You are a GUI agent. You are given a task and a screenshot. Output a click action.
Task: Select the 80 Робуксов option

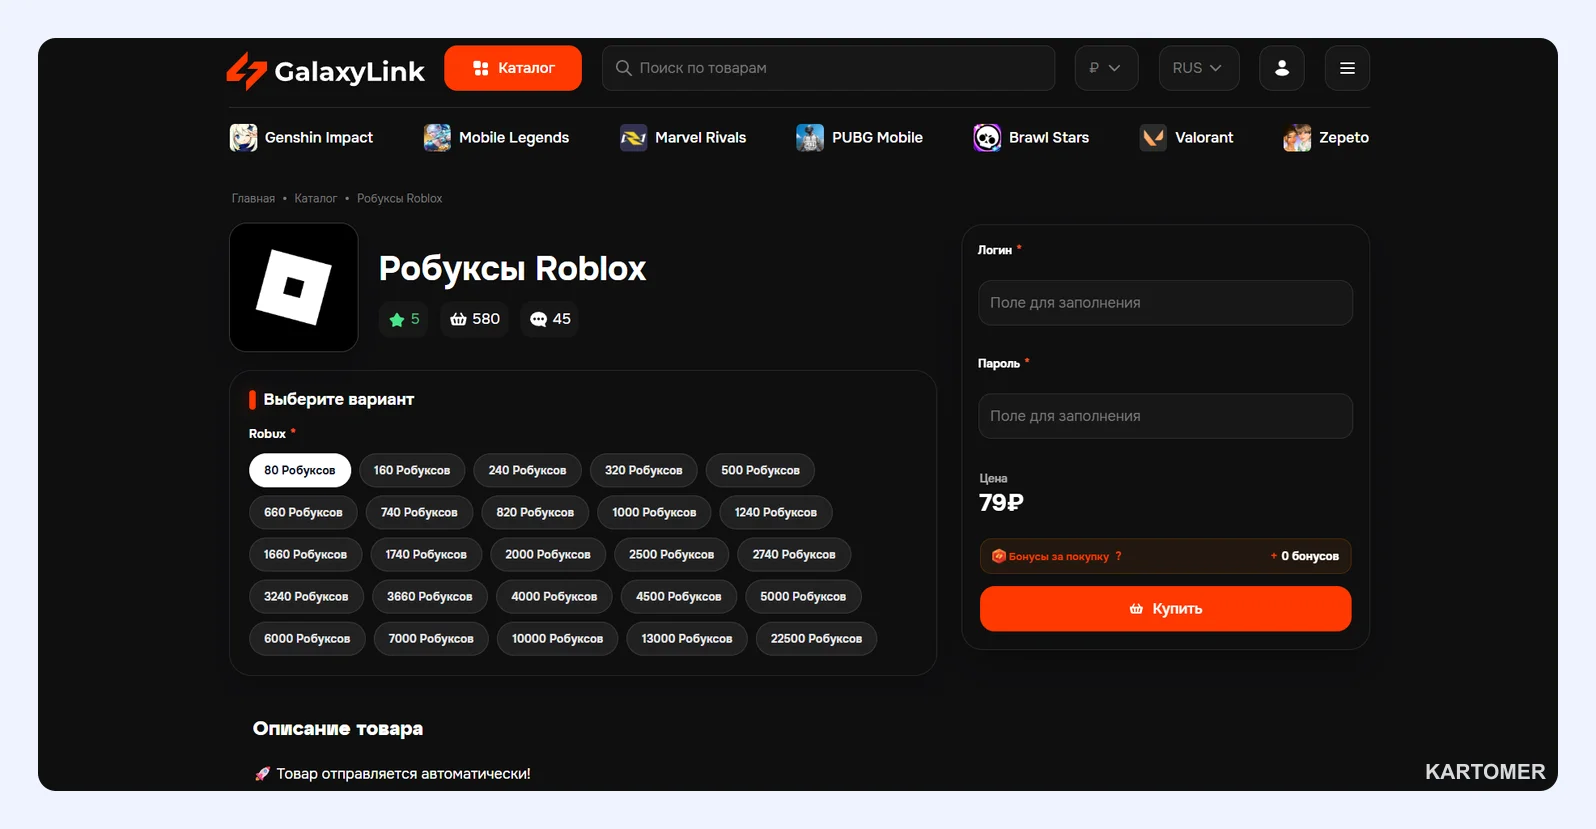[x=300, y=470]
